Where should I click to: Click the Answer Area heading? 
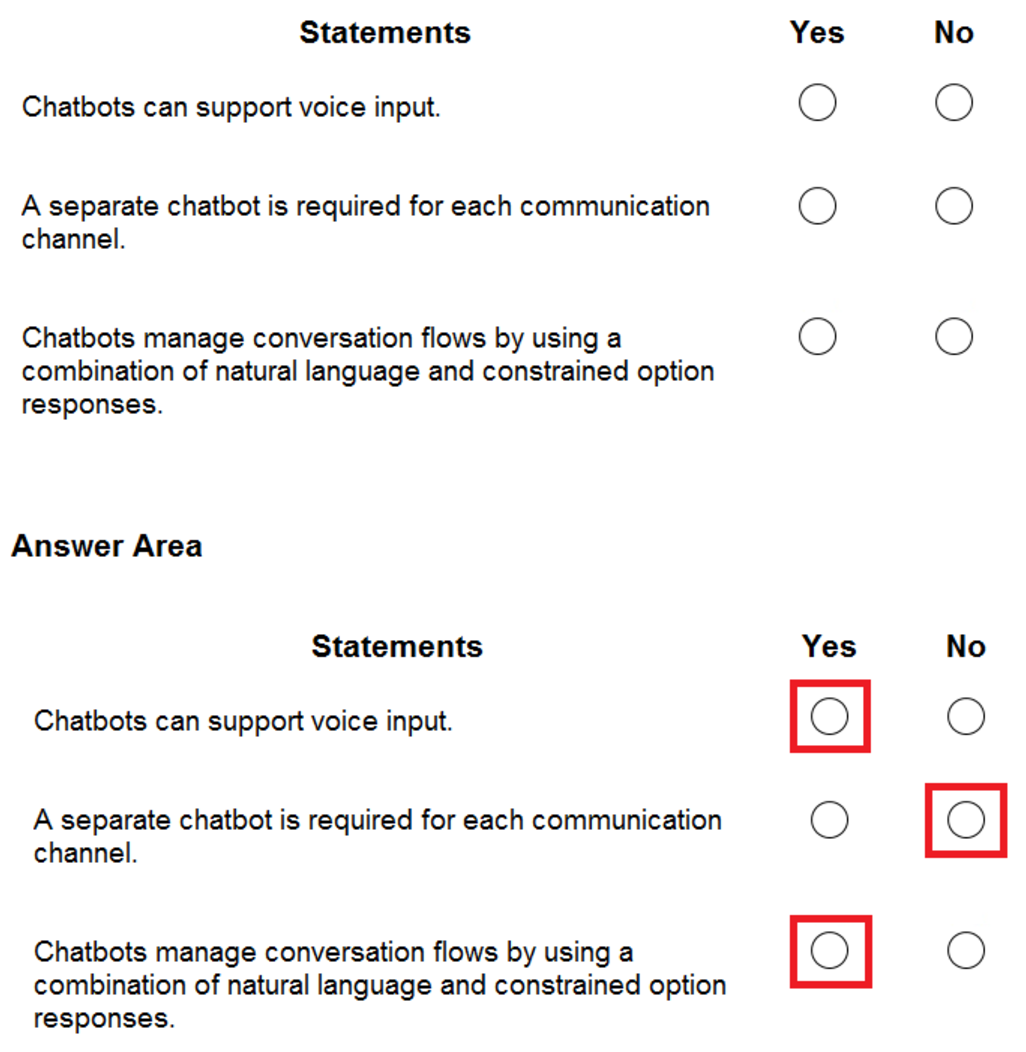point(107,546)
